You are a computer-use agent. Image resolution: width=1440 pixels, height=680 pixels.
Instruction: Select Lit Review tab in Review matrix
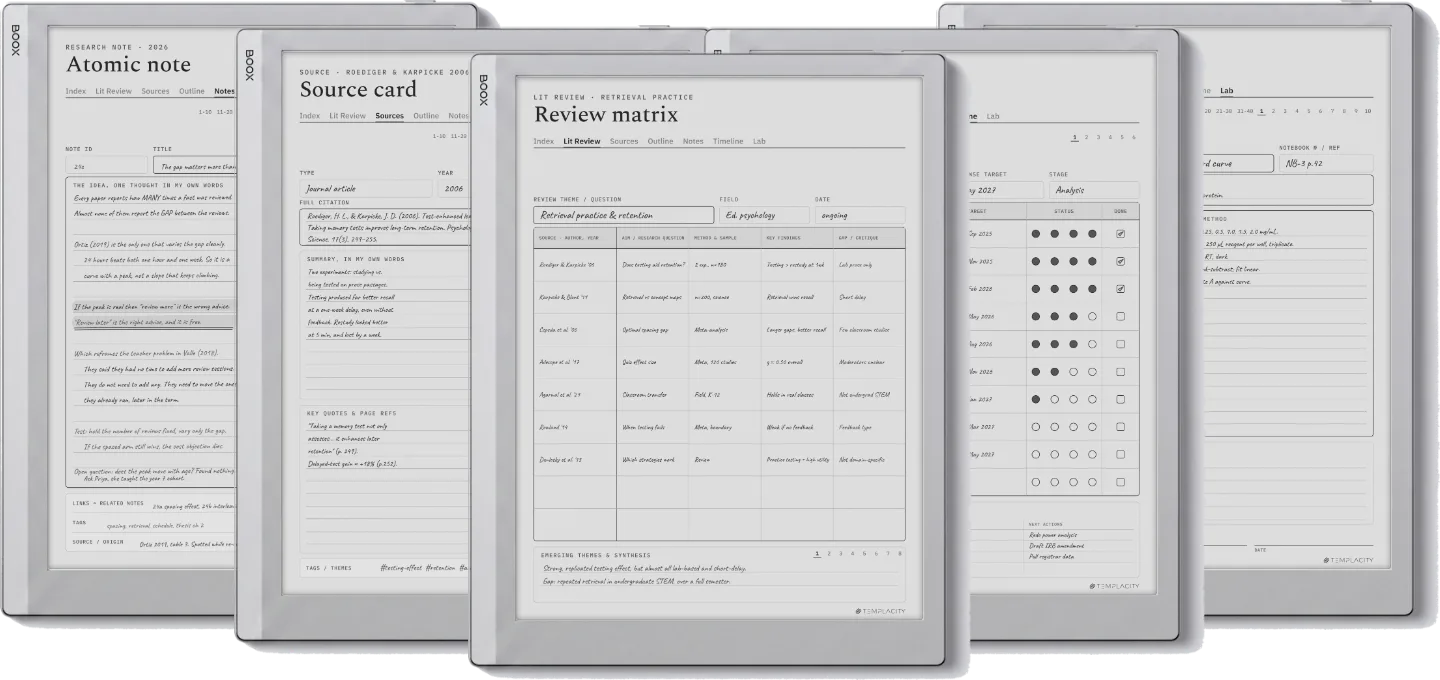tap(582, 141)
